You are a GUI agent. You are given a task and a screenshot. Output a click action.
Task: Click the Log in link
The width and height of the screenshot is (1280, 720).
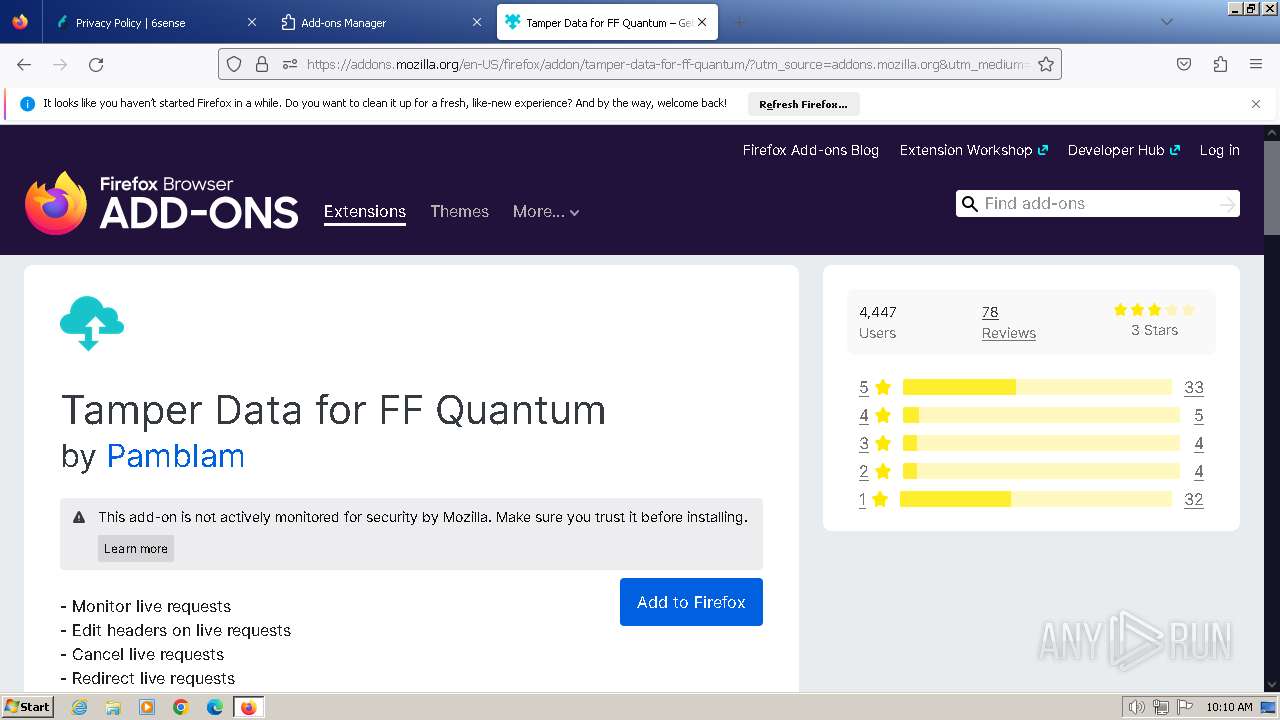coord(1220,150)
